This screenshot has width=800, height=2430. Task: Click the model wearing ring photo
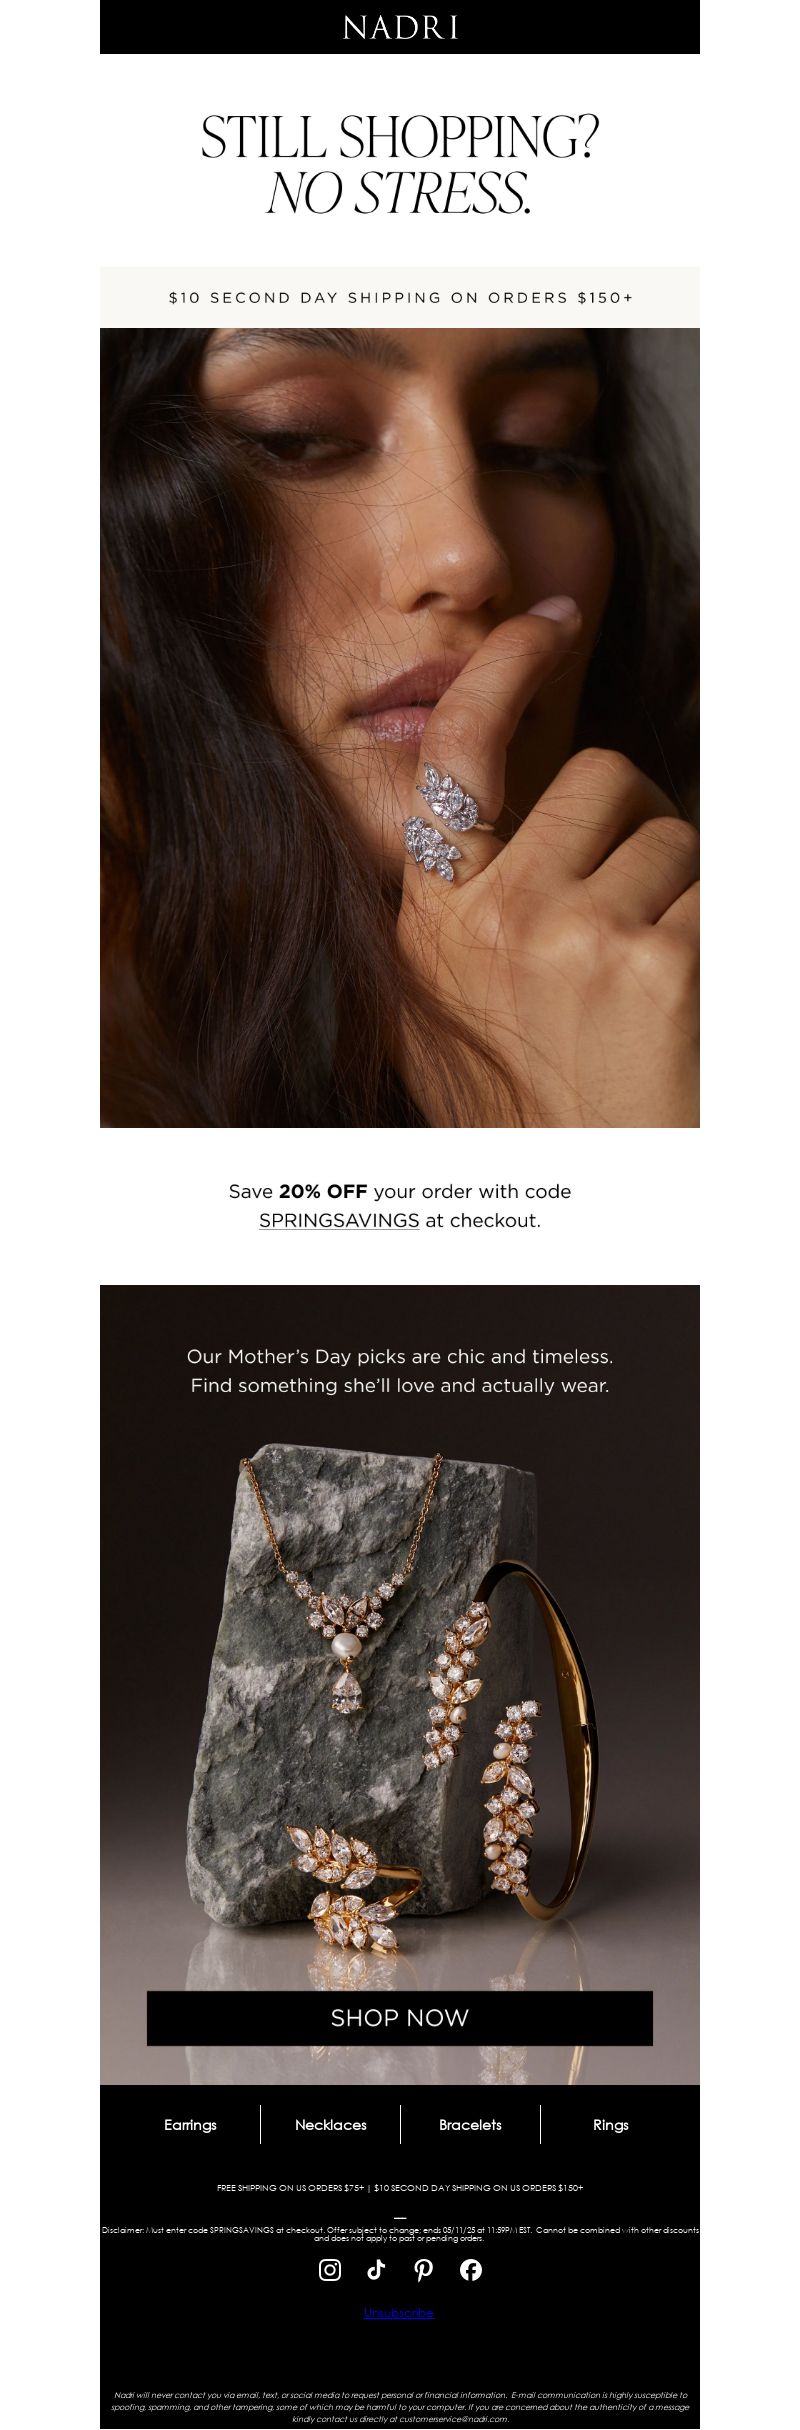(400, 728)
